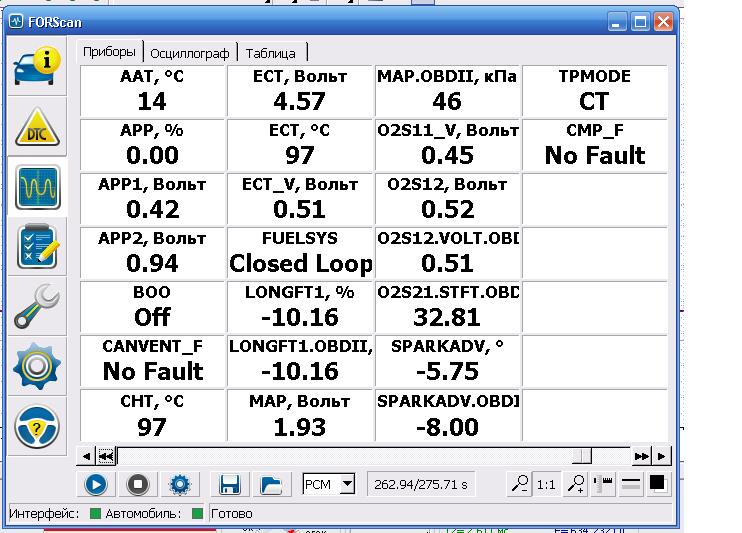Open the service wrench section icon

point(37,306)
